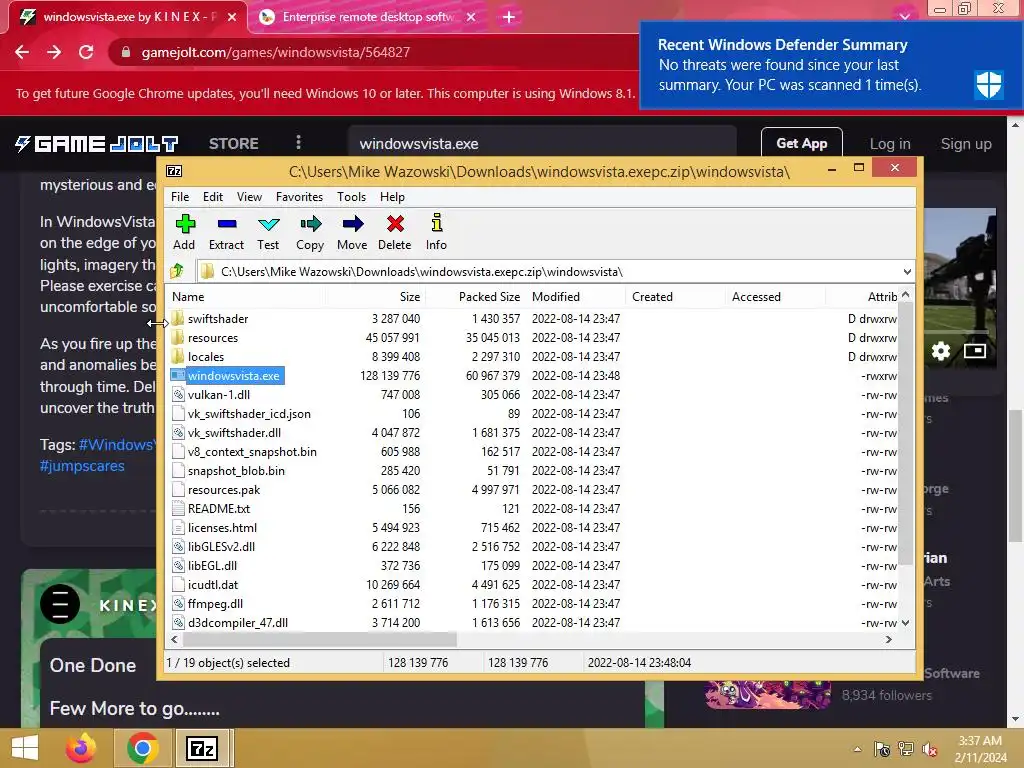Click the Sign up link
The height and width of the screenshot is (768, 1024).
(966, 144)
